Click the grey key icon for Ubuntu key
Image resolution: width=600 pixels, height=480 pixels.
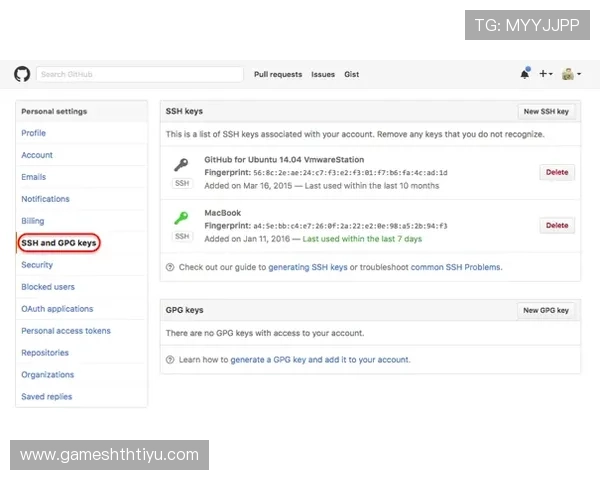tap(181, 165)
